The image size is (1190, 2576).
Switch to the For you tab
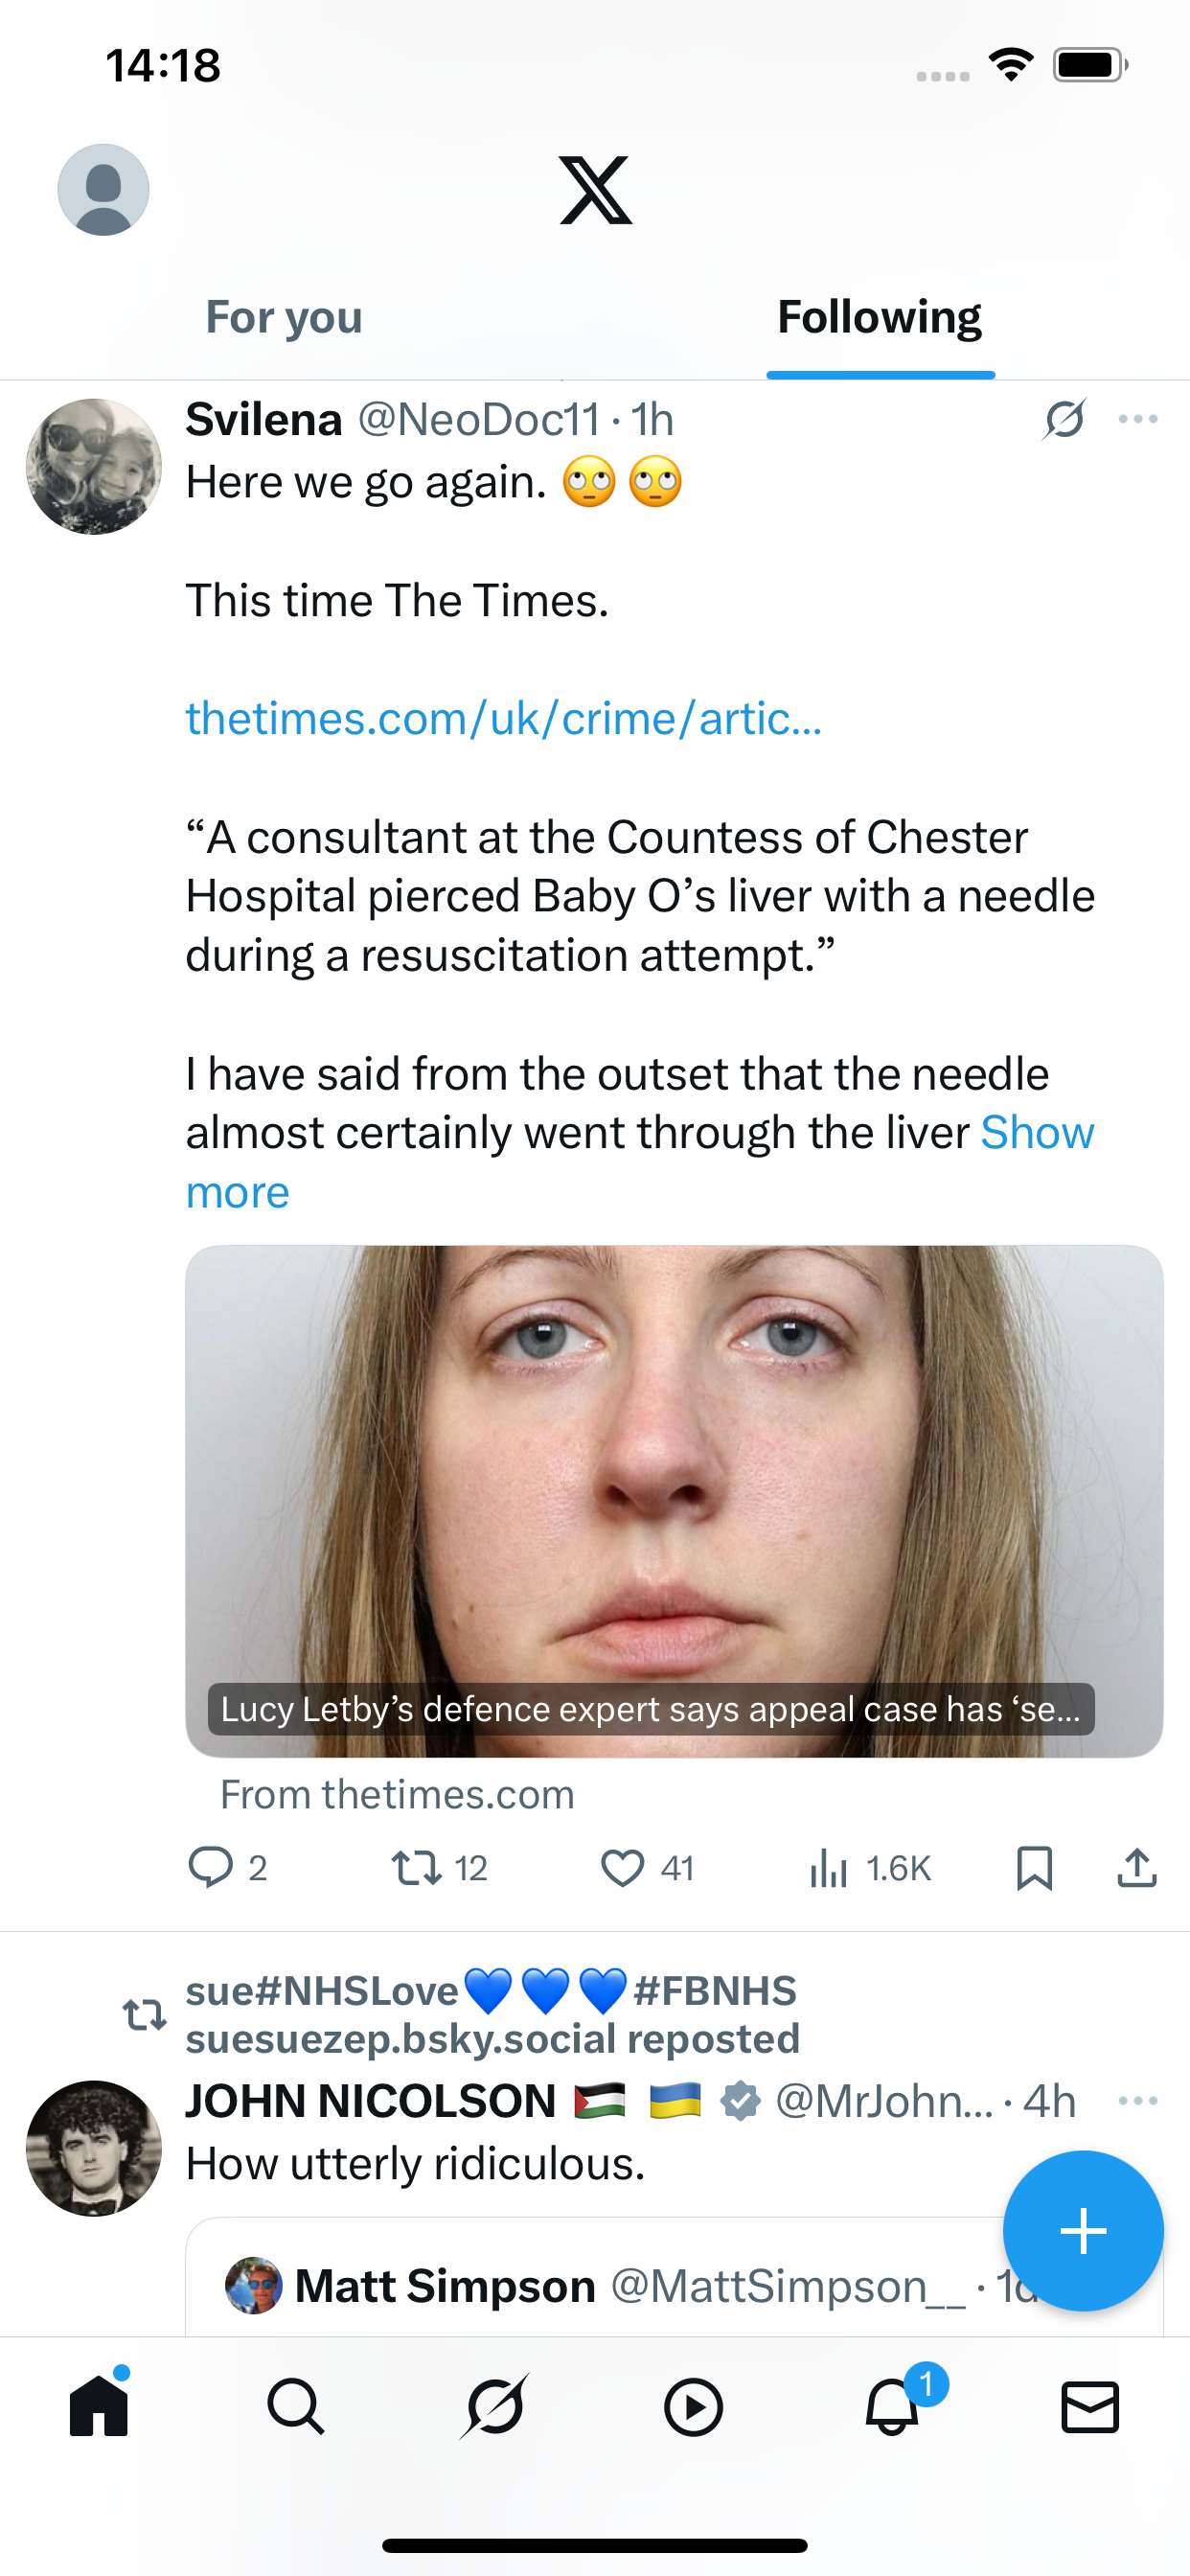(284, 317)
